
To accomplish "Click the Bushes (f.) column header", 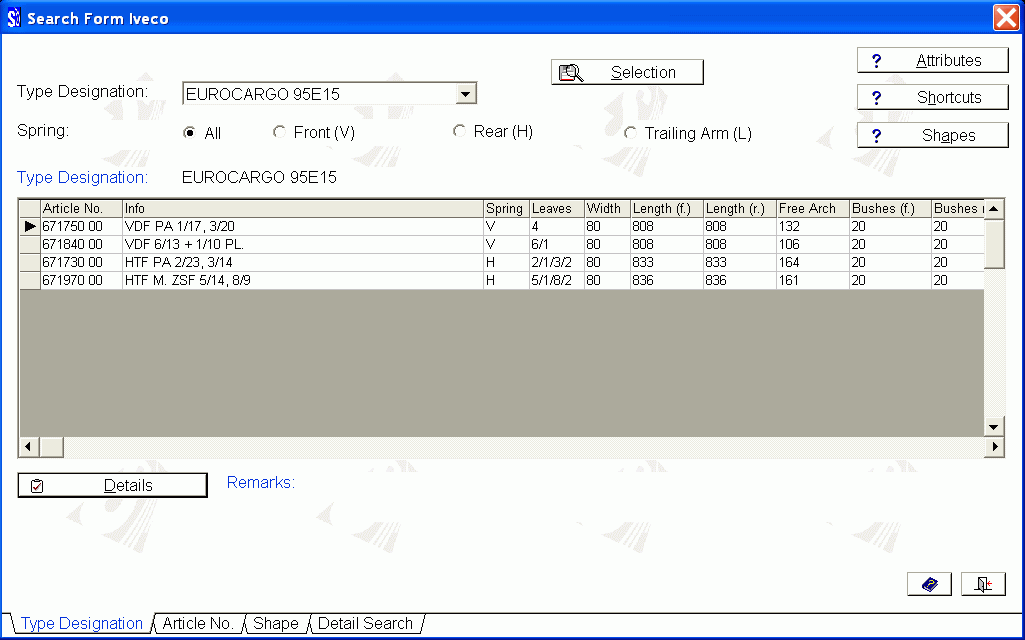I will (x=890, y=209).
